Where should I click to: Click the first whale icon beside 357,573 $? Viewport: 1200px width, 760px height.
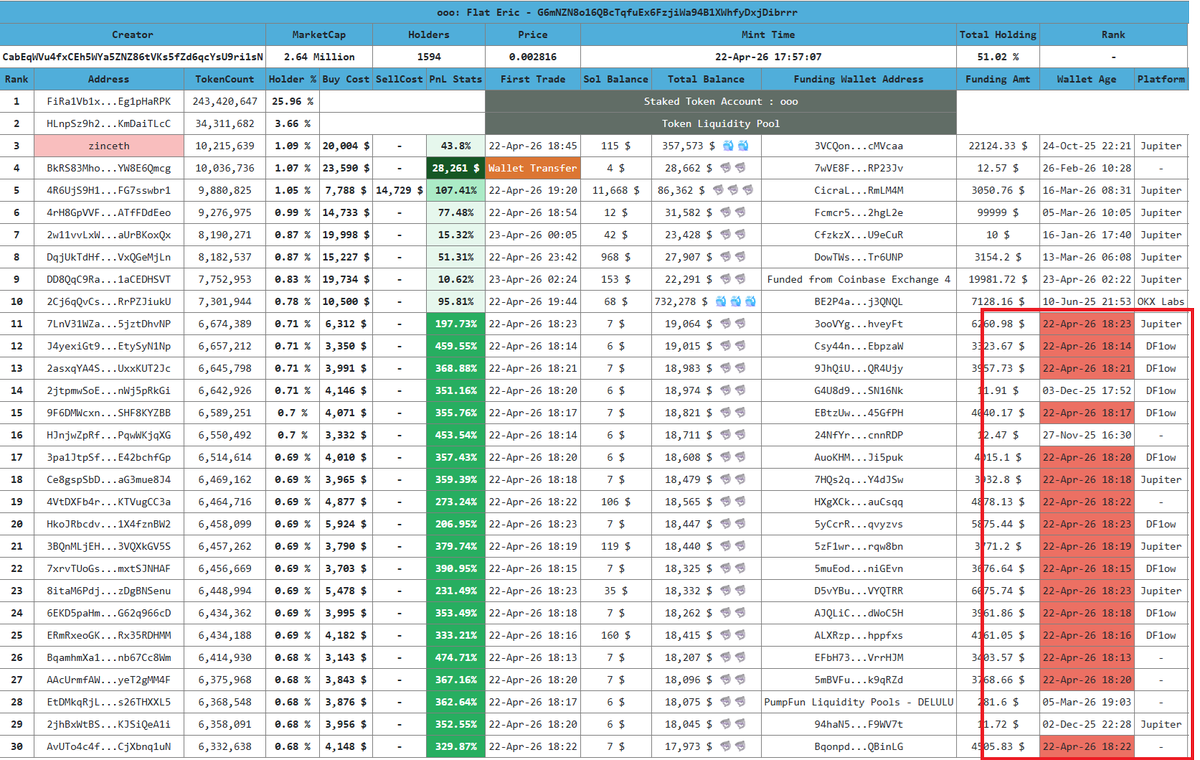(727, 146)
